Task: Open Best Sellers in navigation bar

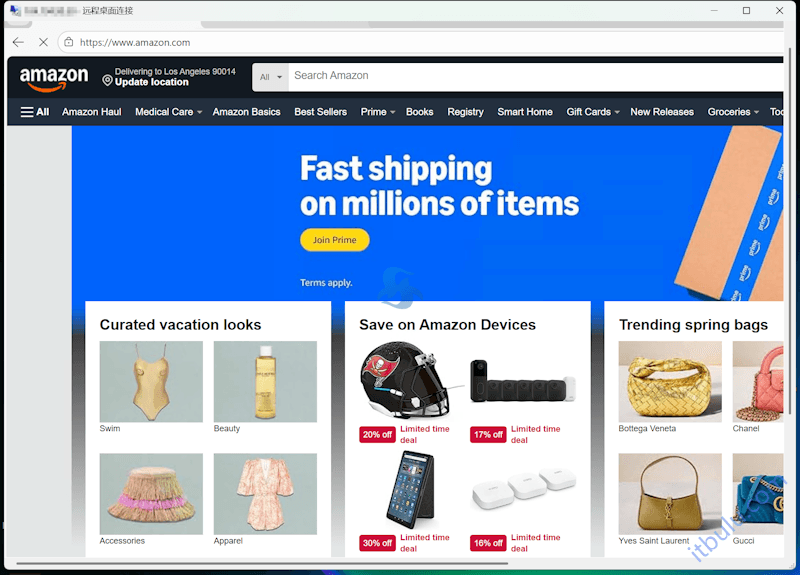Action: 320,112
